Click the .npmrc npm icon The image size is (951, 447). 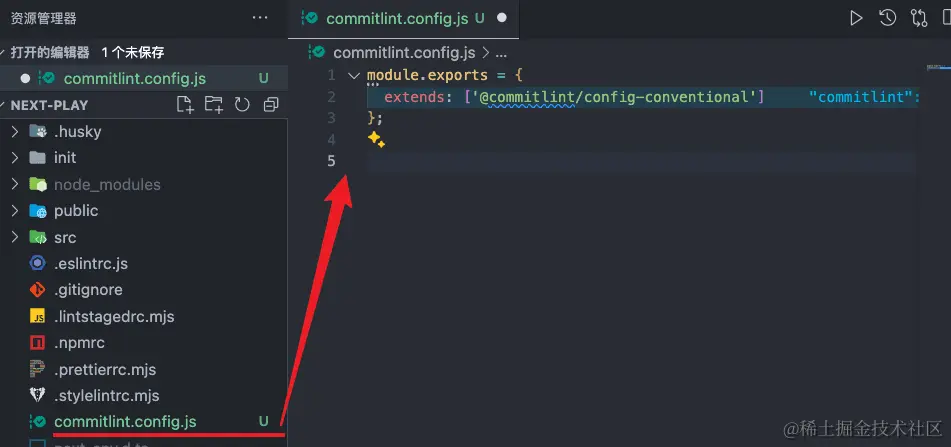(x=38, y=343)
